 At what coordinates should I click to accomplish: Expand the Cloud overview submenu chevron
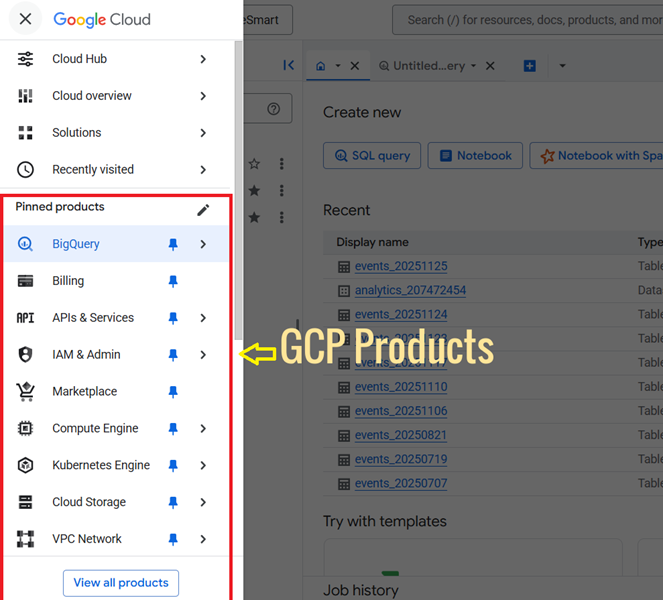tap(203, 96)
